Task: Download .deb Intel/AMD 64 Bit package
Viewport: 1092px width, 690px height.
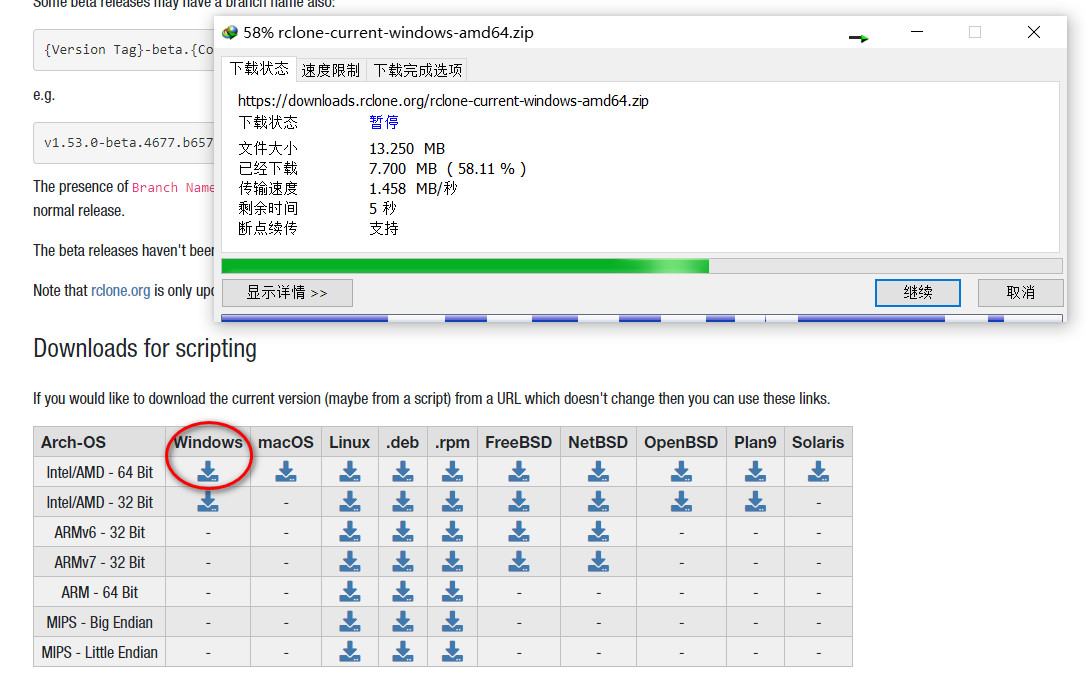Action: pyautogui.click(x=403, y=472)
